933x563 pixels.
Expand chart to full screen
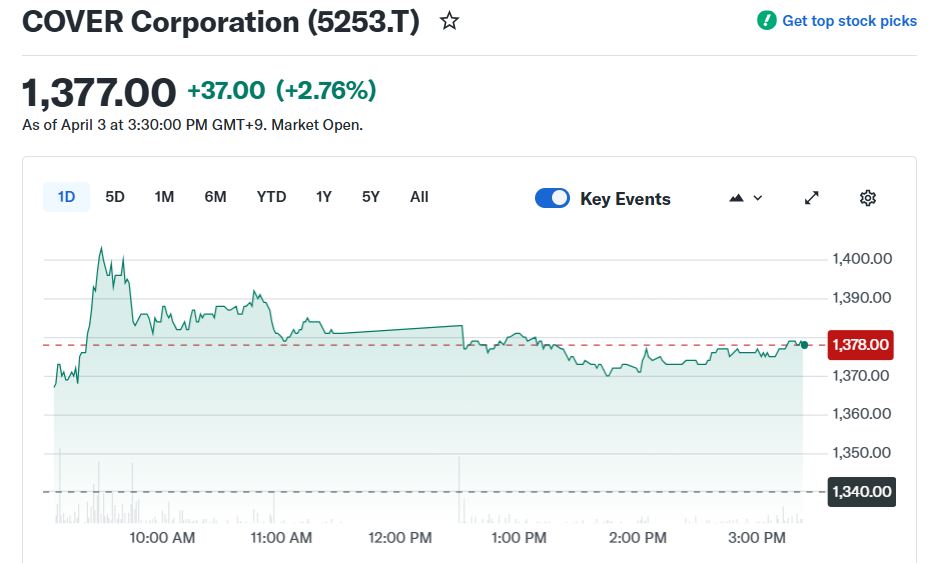(812, 198)
